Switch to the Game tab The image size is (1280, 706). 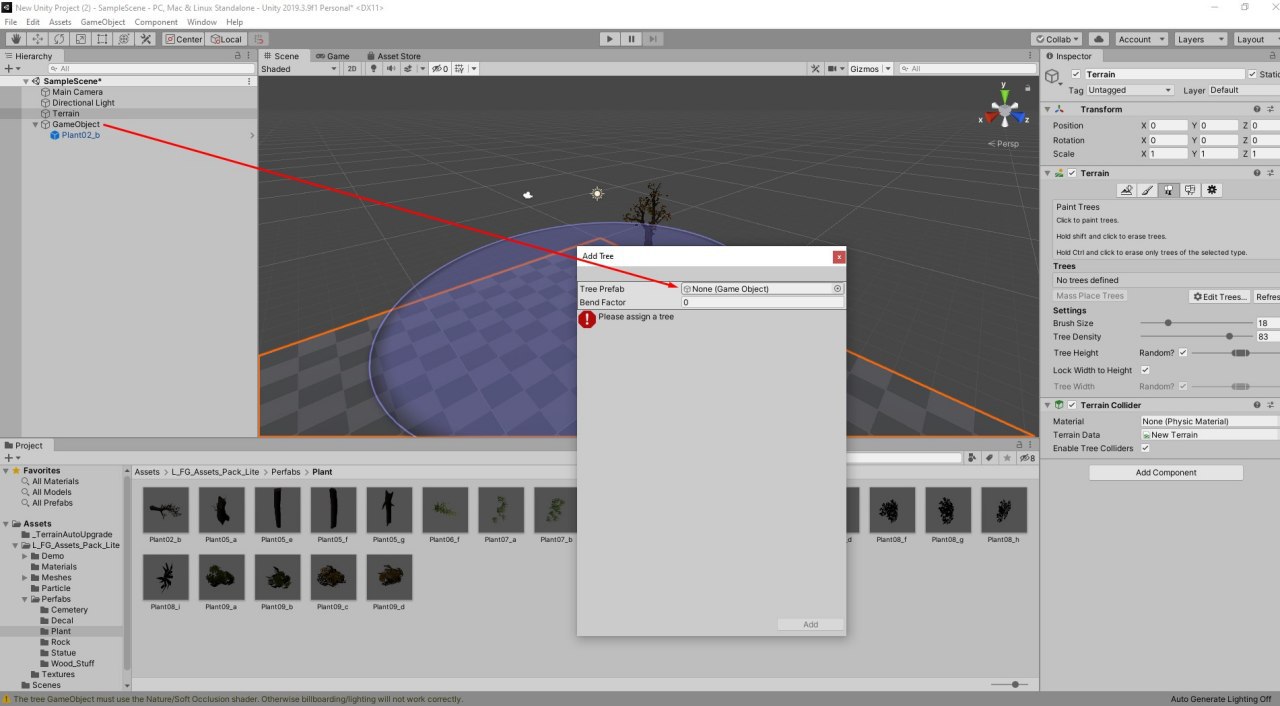332,56
